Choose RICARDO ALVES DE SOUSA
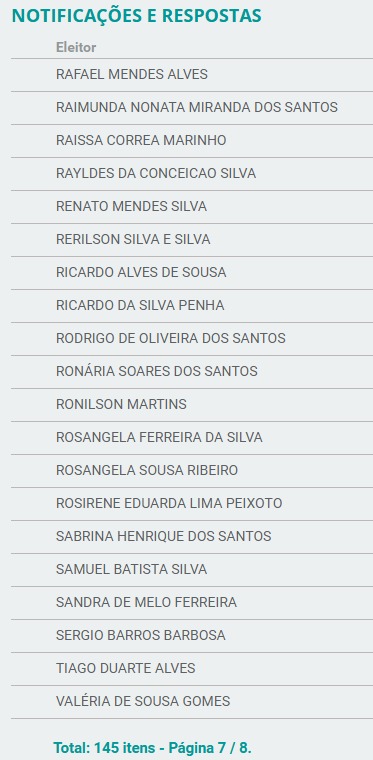Image resolution: width=373 pixels, height=760 pixels. click(x=192, y=272)
